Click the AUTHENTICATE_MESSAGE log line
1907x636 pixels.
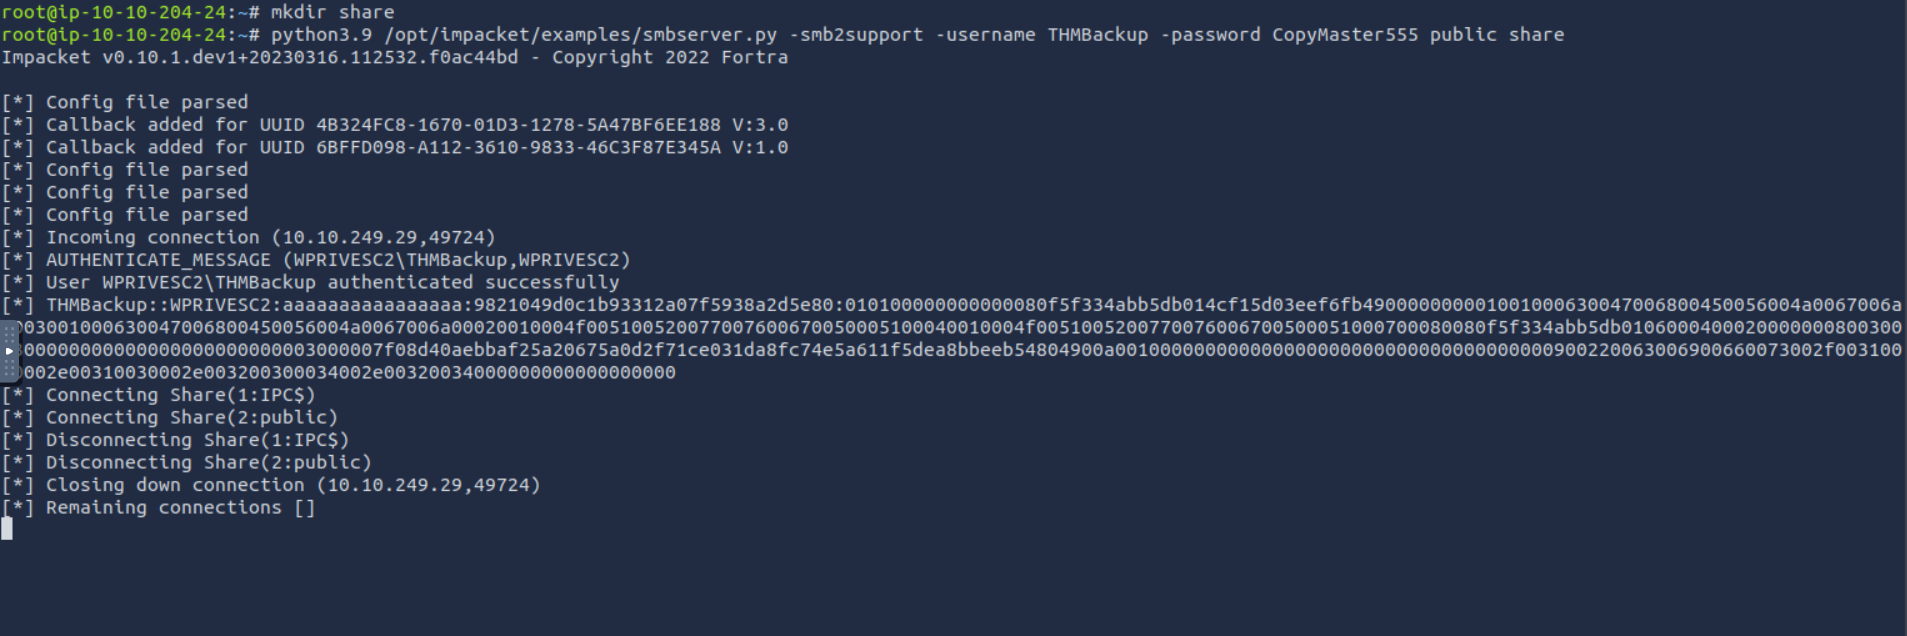tap(316, 260)
